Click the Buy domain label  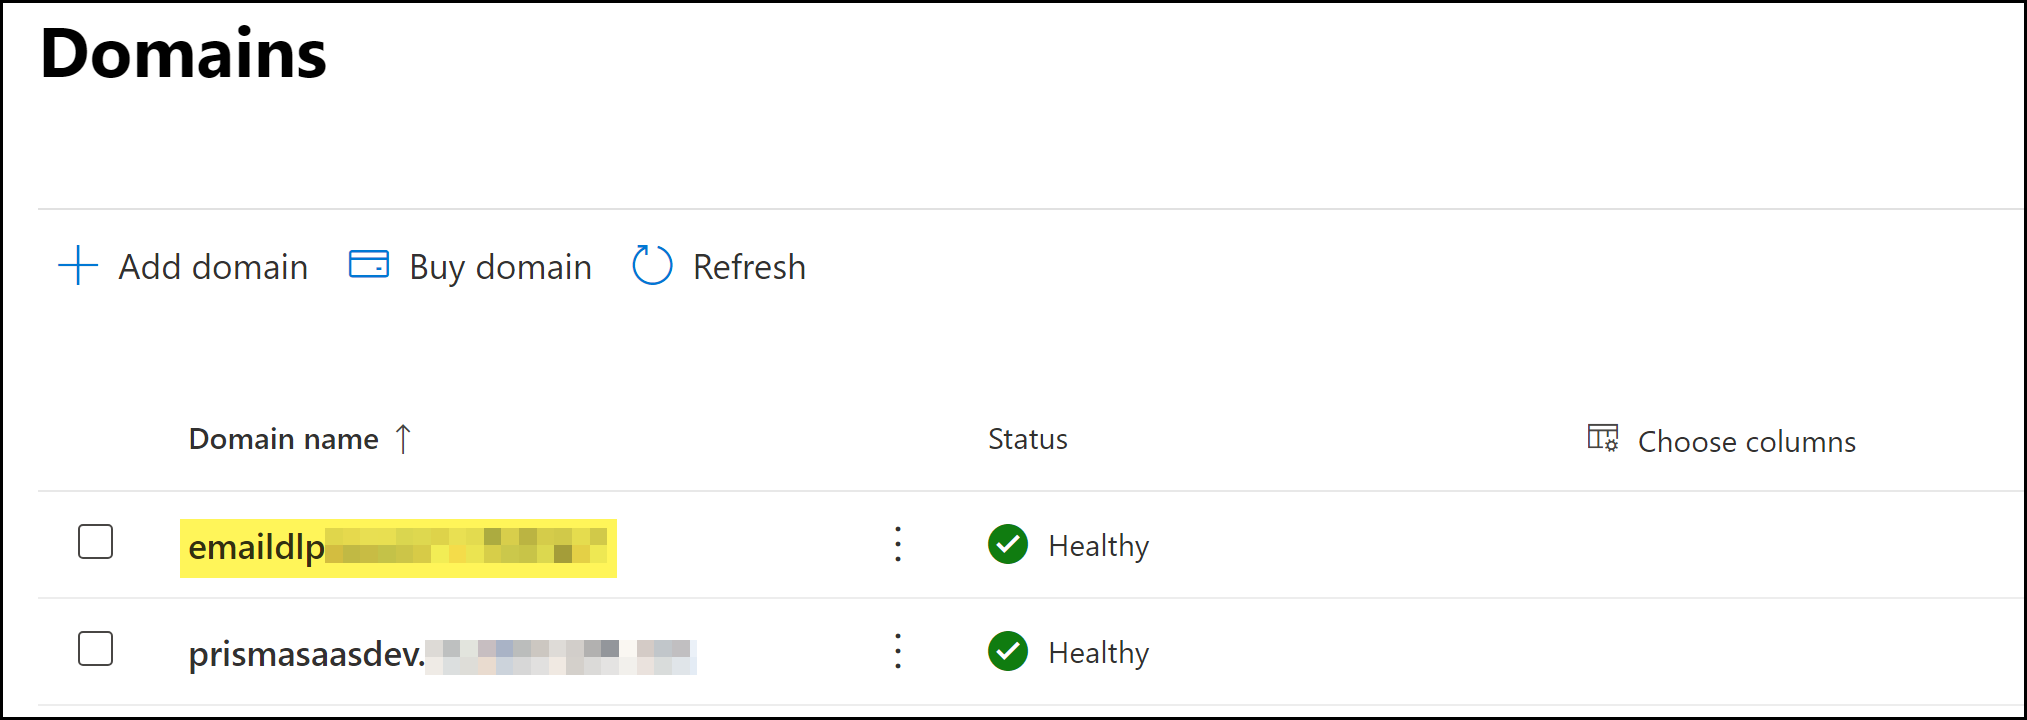point(500,267)
